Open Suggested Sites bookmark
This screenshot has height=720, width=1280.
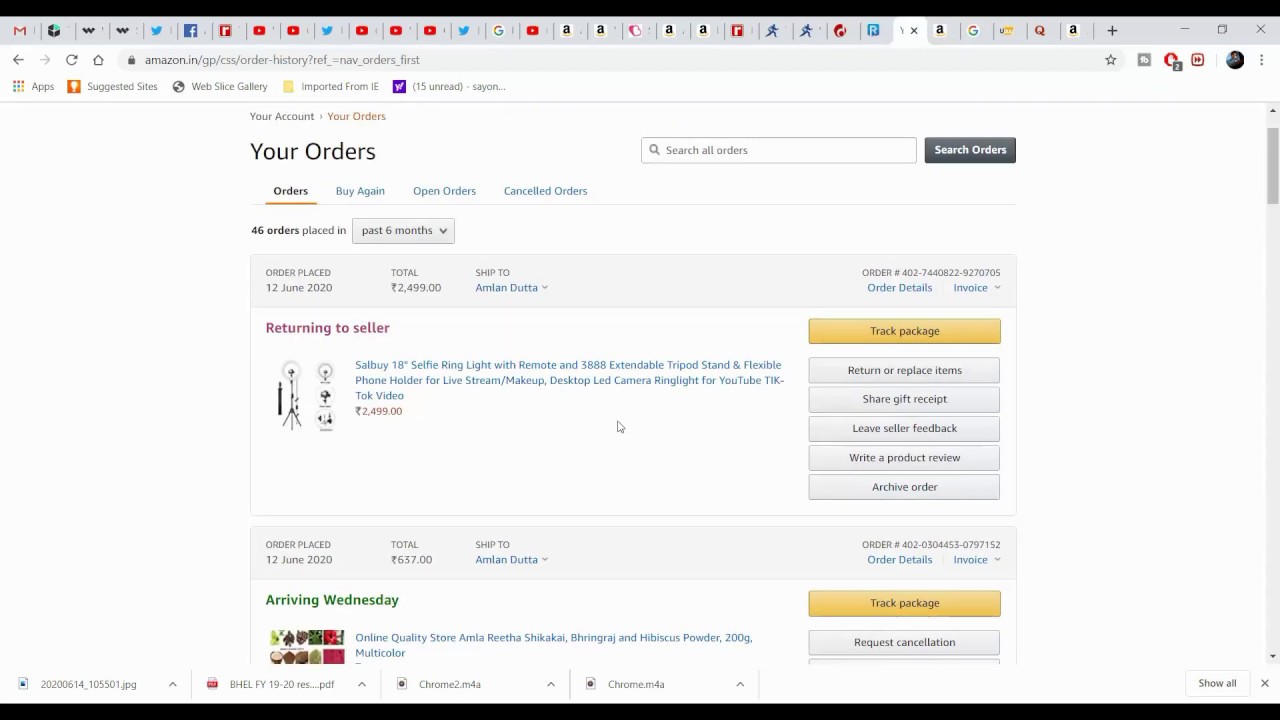[x=112, y=87]
